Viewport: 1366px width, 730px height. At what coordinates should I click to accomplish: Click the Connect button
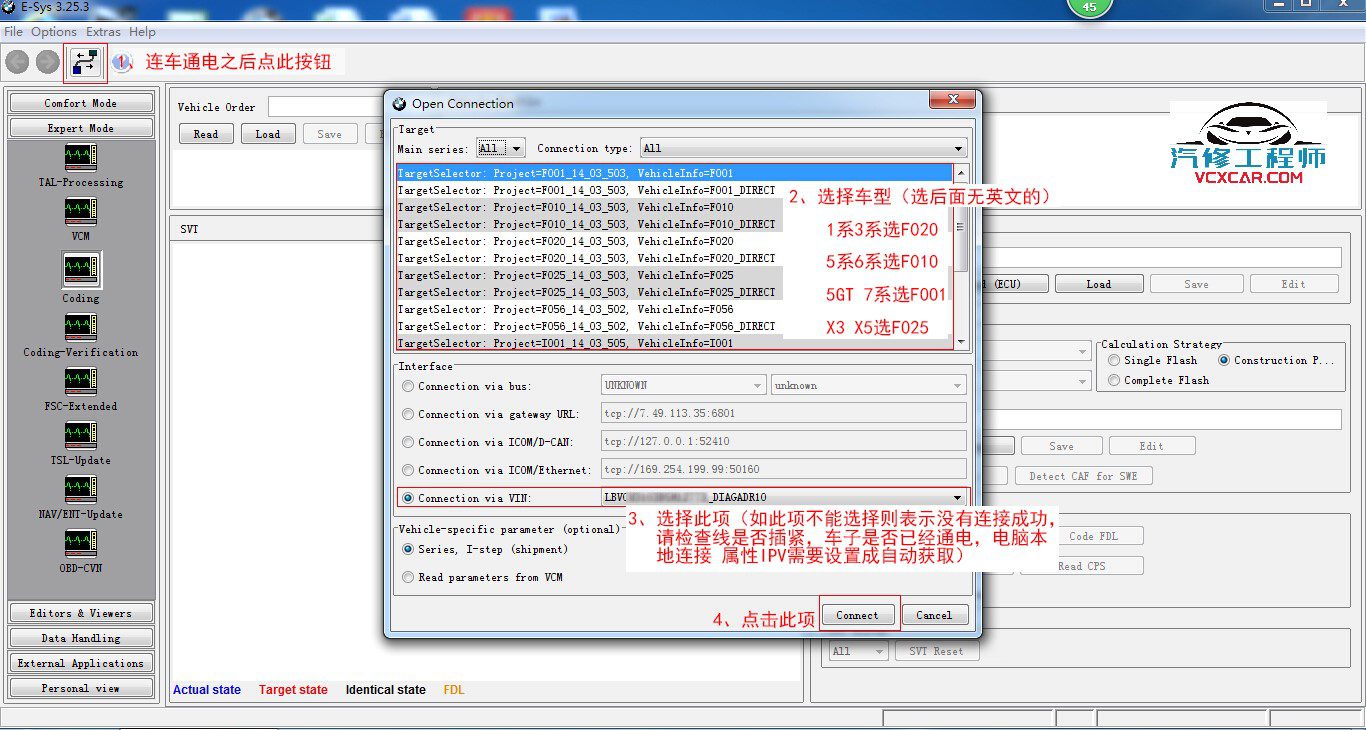pos(857,615)
